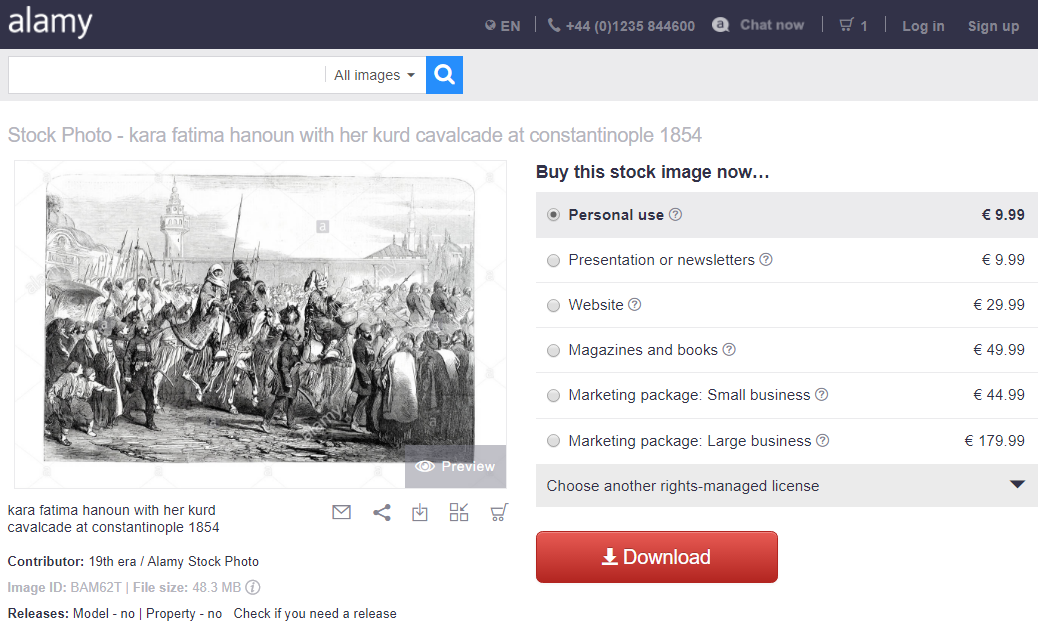Click Check if you need a release
This screenshot has width=1038, height=626.
point(315,613)
